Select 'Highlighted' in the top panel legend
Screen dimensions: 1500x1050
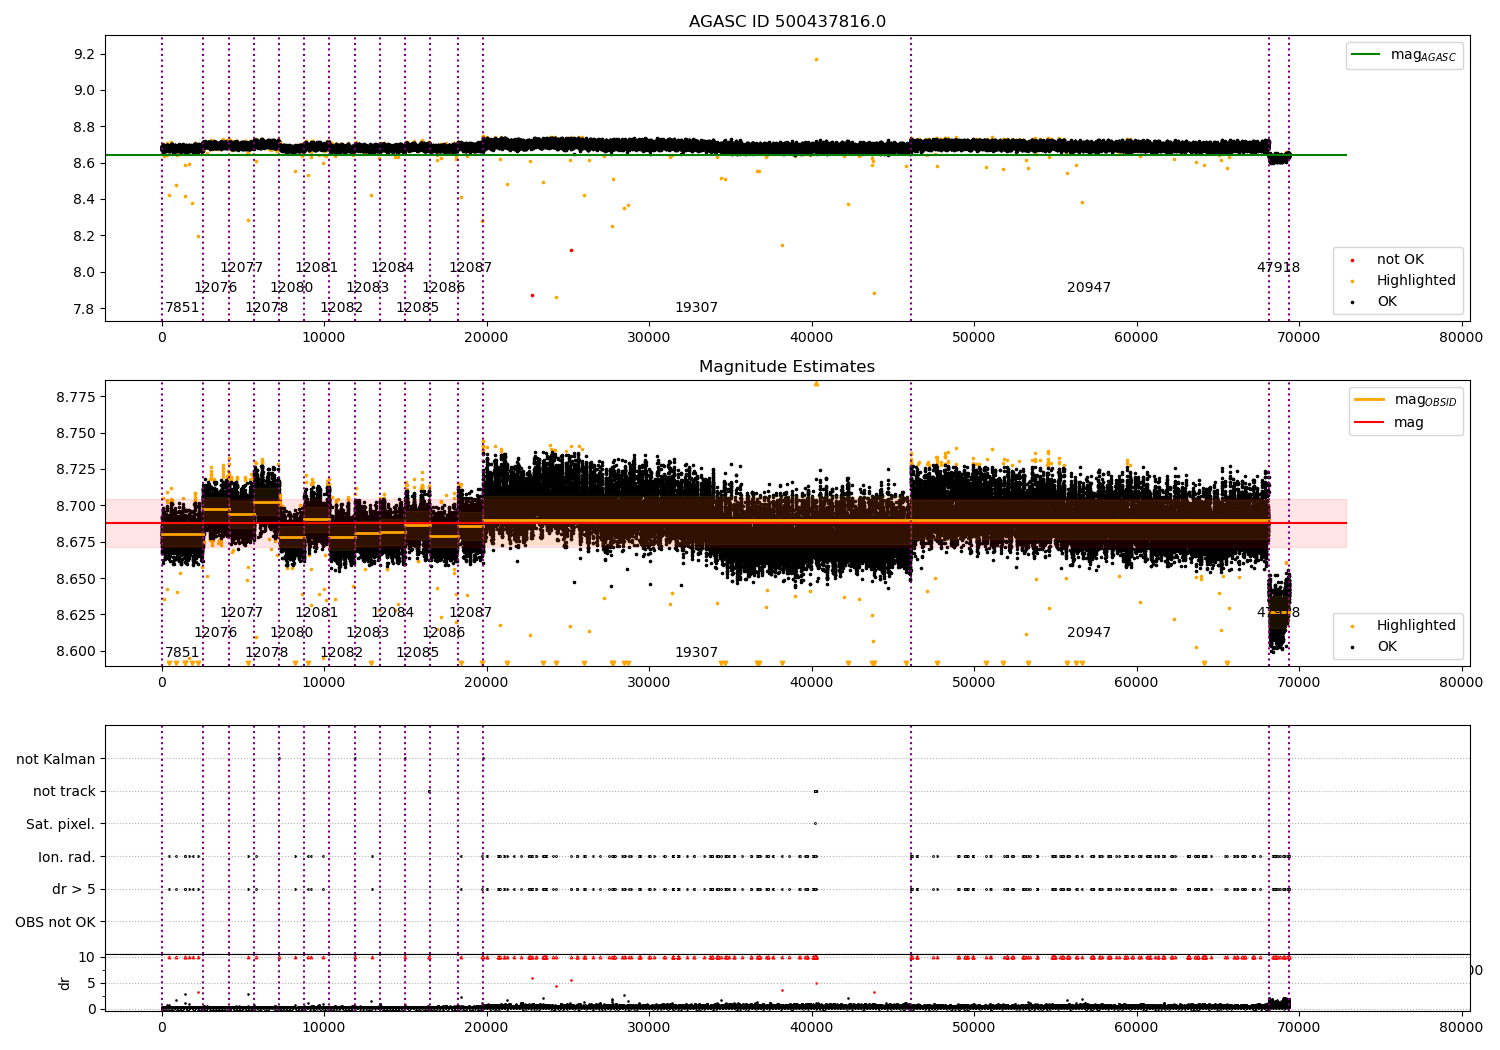point(1416,281)
